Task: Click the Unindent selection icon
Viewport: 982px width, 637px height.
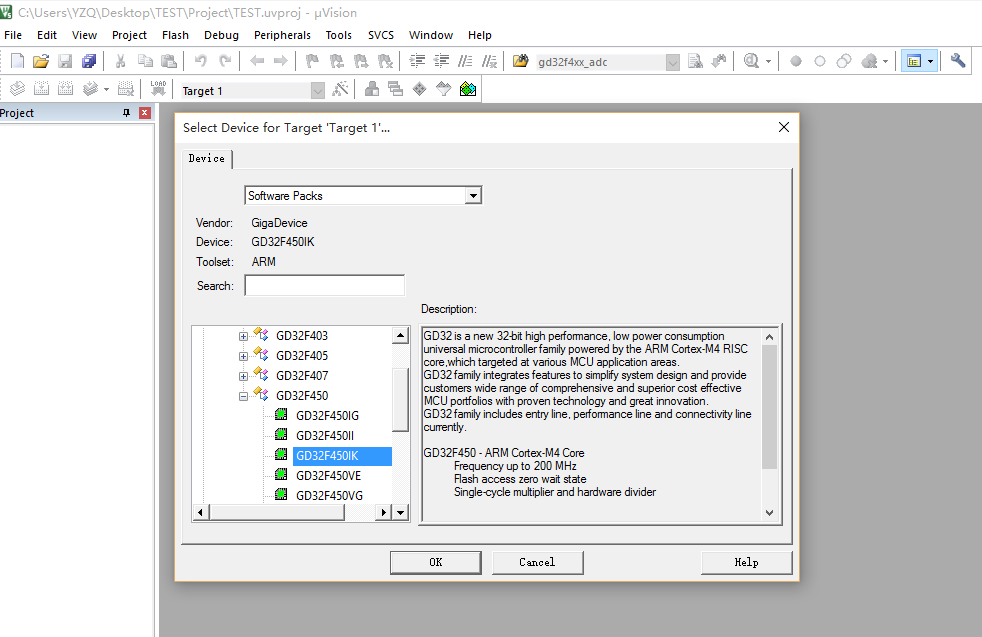Action: click(442, 61)
